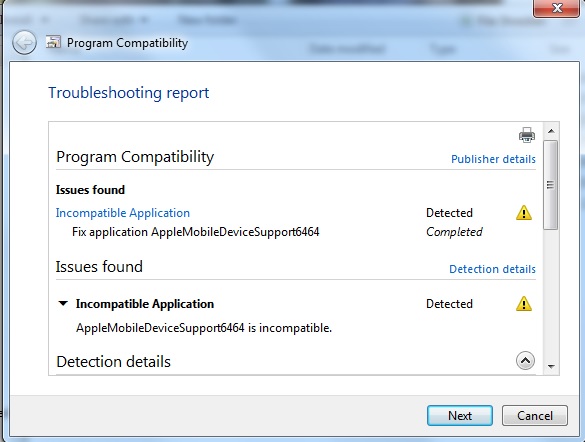The width and height of the screenshot is (585, 442).
Task: Click the second Detected warning icon
Action: [524, 304]
